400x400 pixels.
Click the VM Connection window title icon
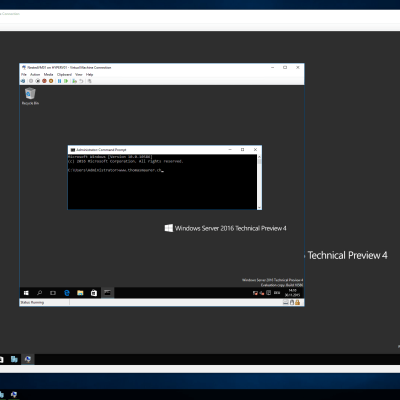point(24,68)
